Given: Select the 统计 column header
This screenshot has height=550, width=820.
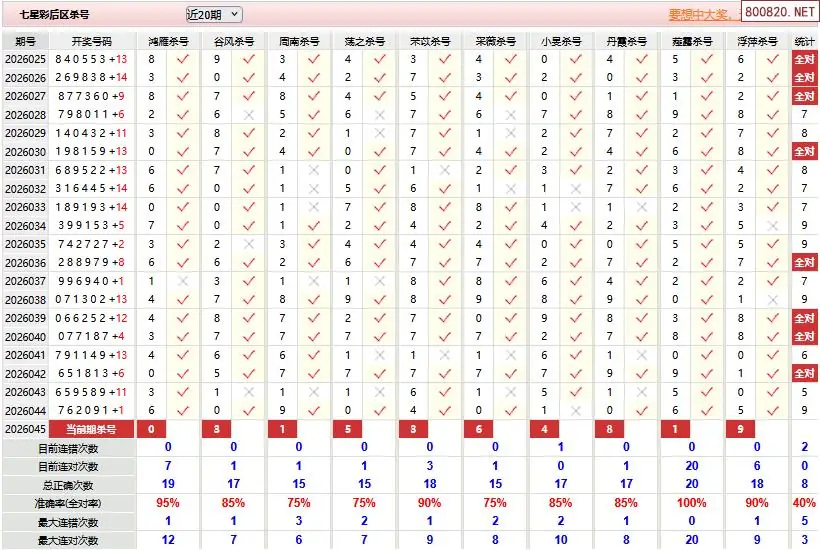Looking at the screenshot, I should [x=804, y=41].
